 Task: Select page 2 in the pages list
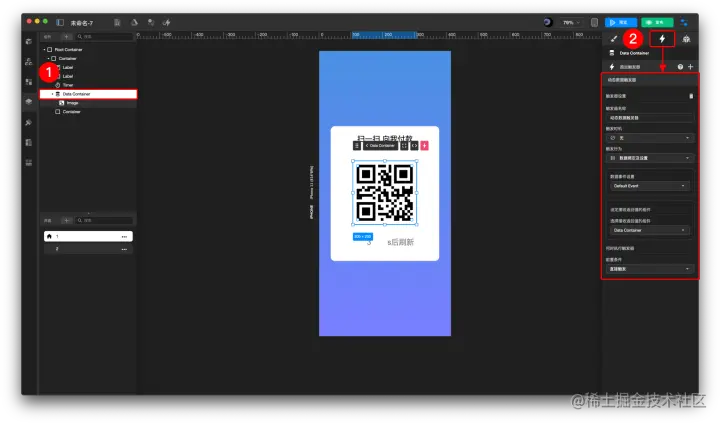coord(88,249)
